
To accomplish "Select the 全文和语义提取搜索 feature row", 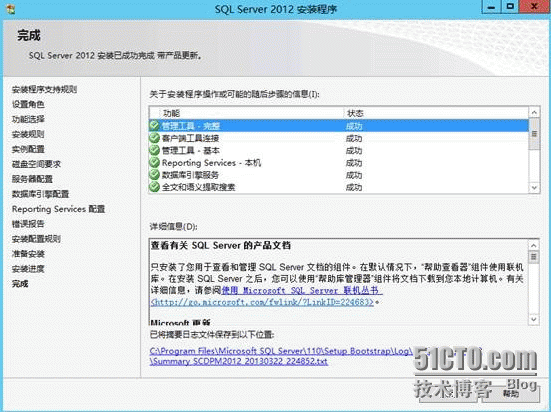I will (x=339, y=187).
